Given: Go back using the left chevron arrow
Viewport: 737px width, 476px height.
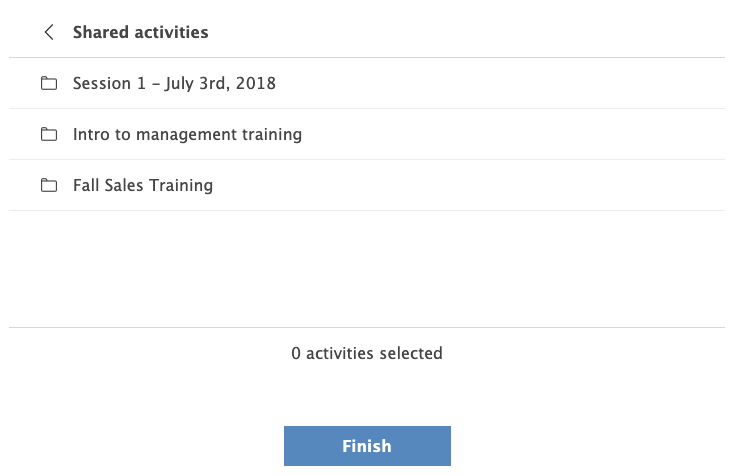Looking at the screenshot, I should click(x=49, y=32).
